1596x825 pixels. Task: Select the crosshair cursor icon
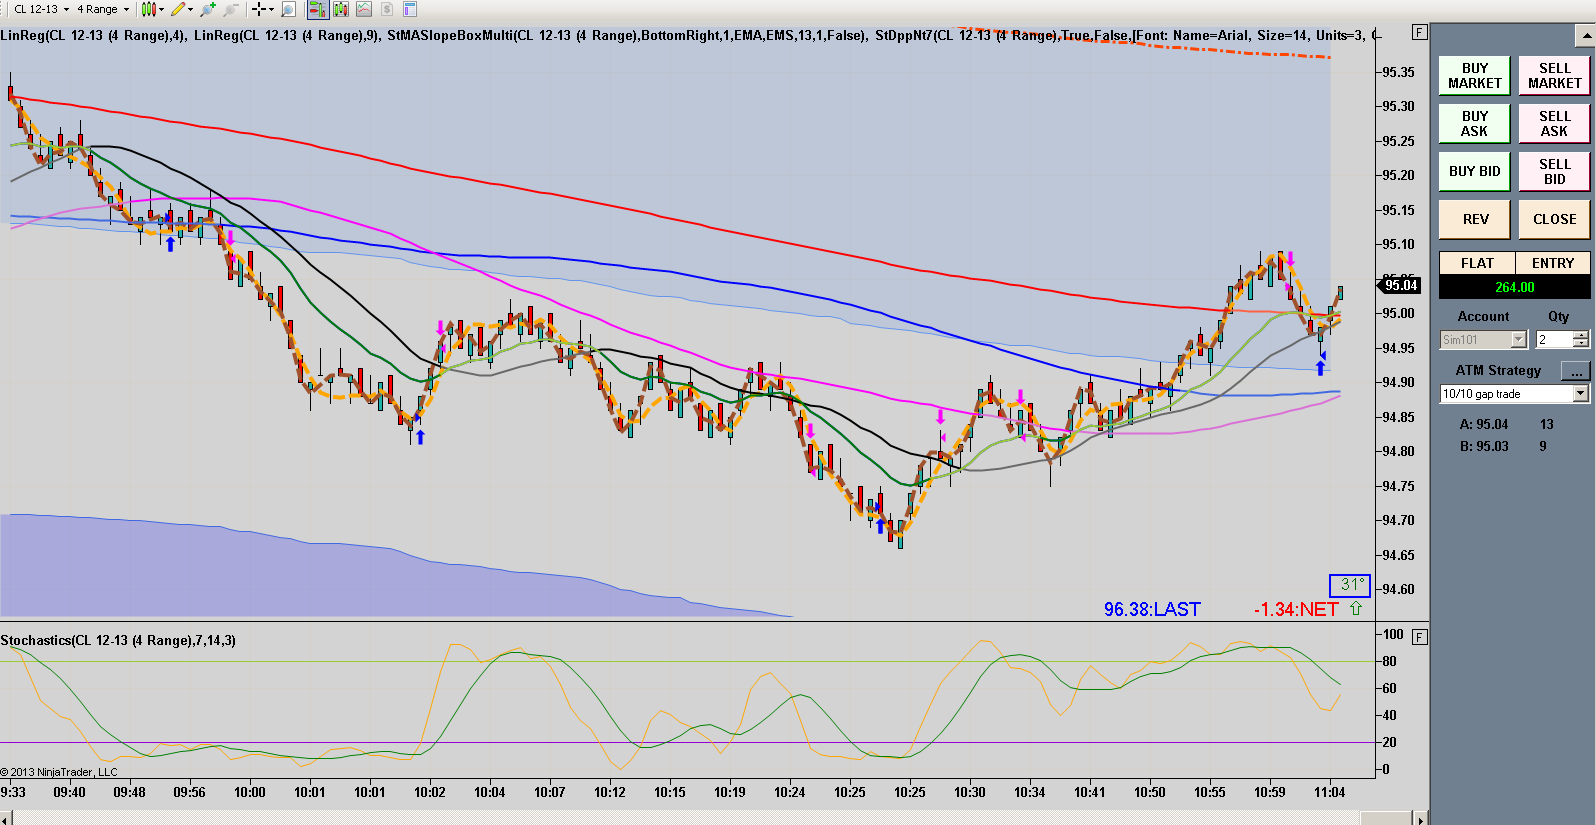click(x=258, y=9)
